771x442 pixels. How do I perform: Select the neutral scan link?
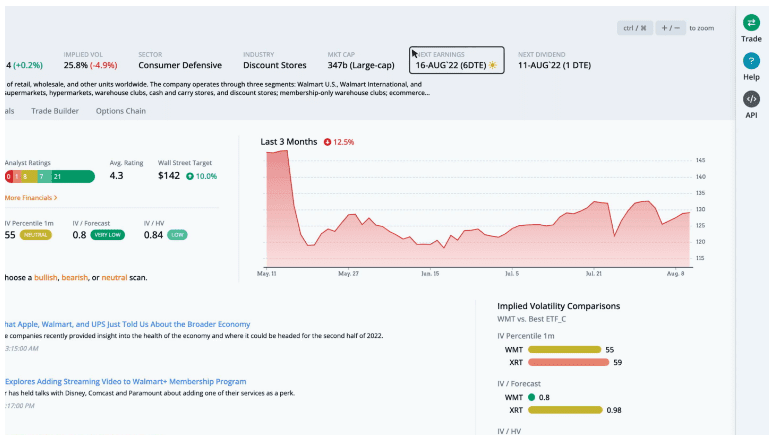click(114, 277)
